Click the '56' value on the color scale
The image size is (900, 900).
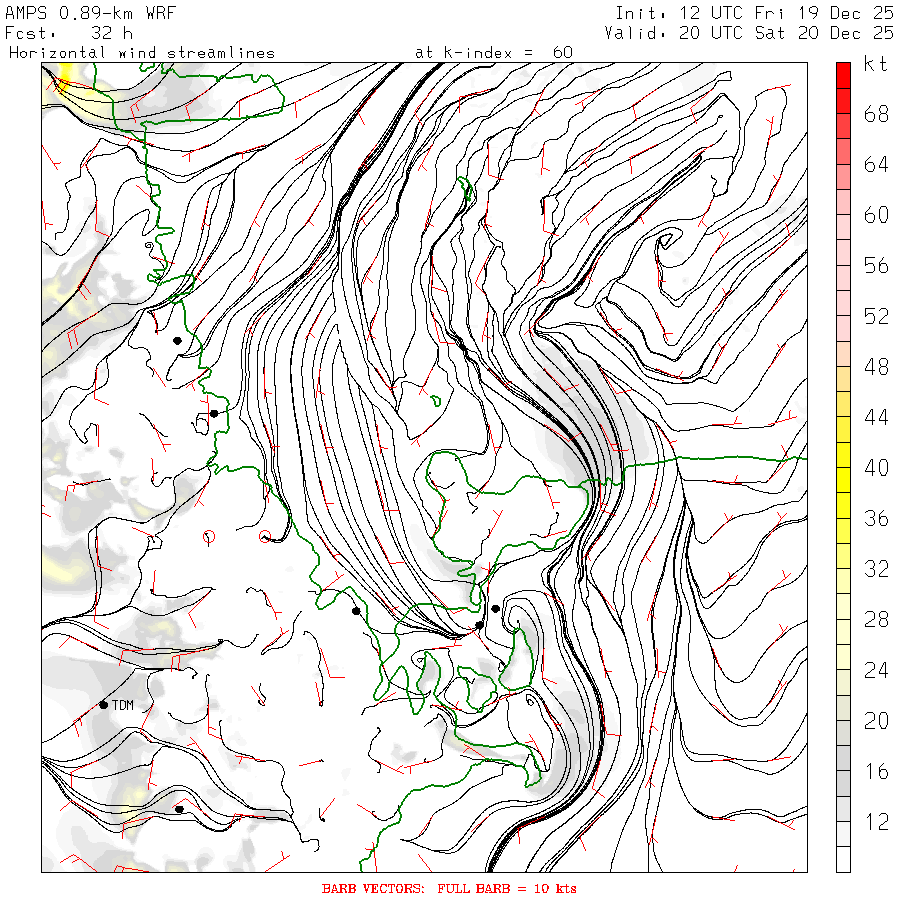point(876,266)
